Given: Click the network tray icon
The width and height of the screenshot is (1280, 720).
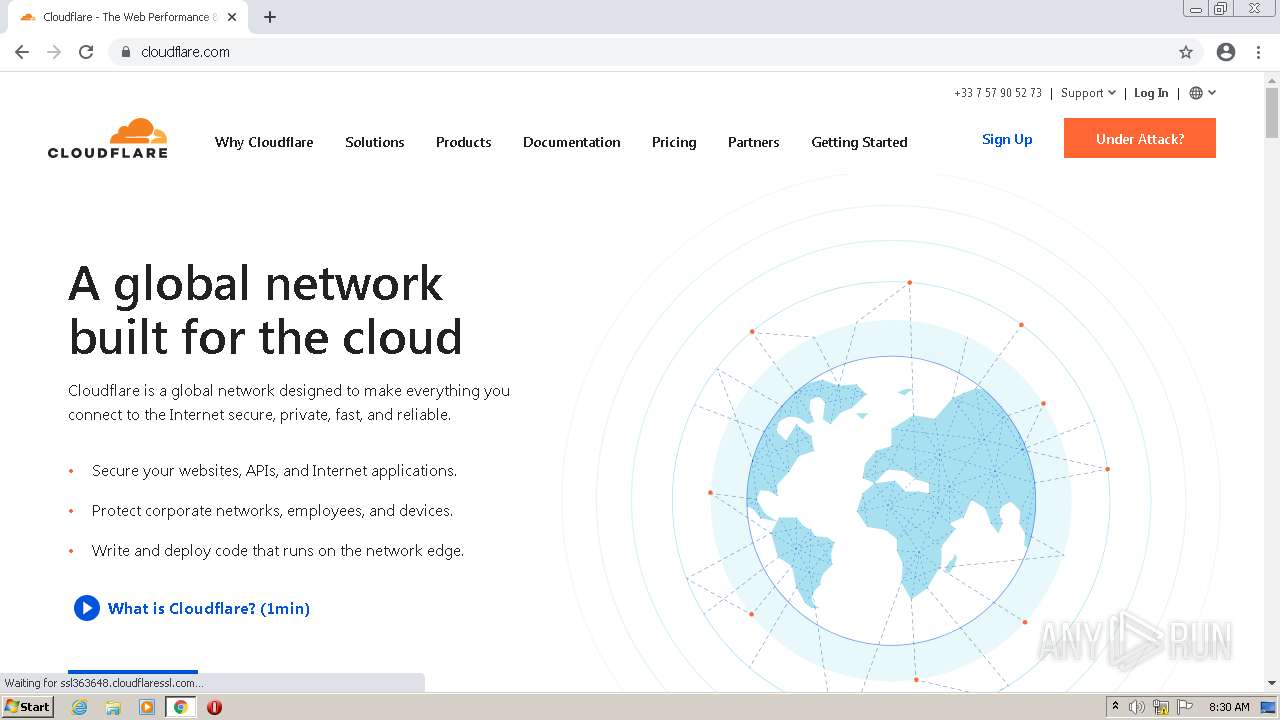Looking at the screenshot, I should (x=1161, y=707).
